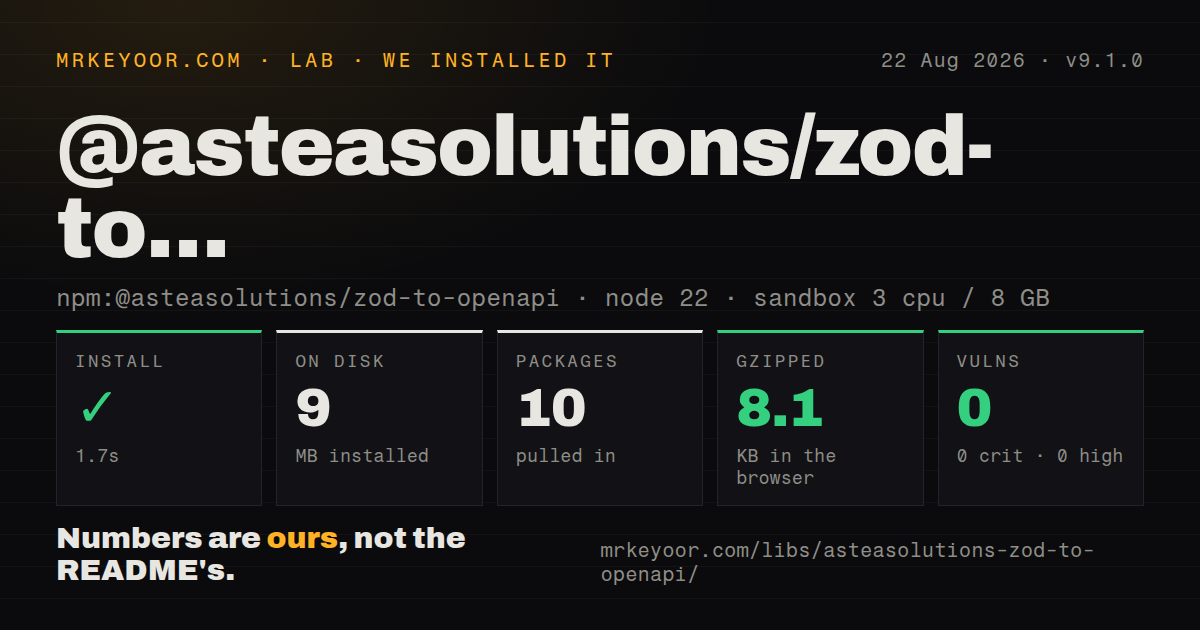Click the header text 'MRKEYOOR.COM · LAB · WE INSTALLED IT'

point(336,61)
